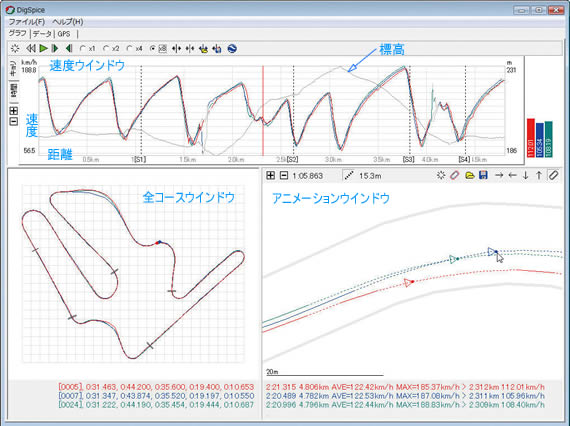Viewport: 570px width, 426px height.
Task: Open the blue globe icon in toolbar
Action: point(232,48)
